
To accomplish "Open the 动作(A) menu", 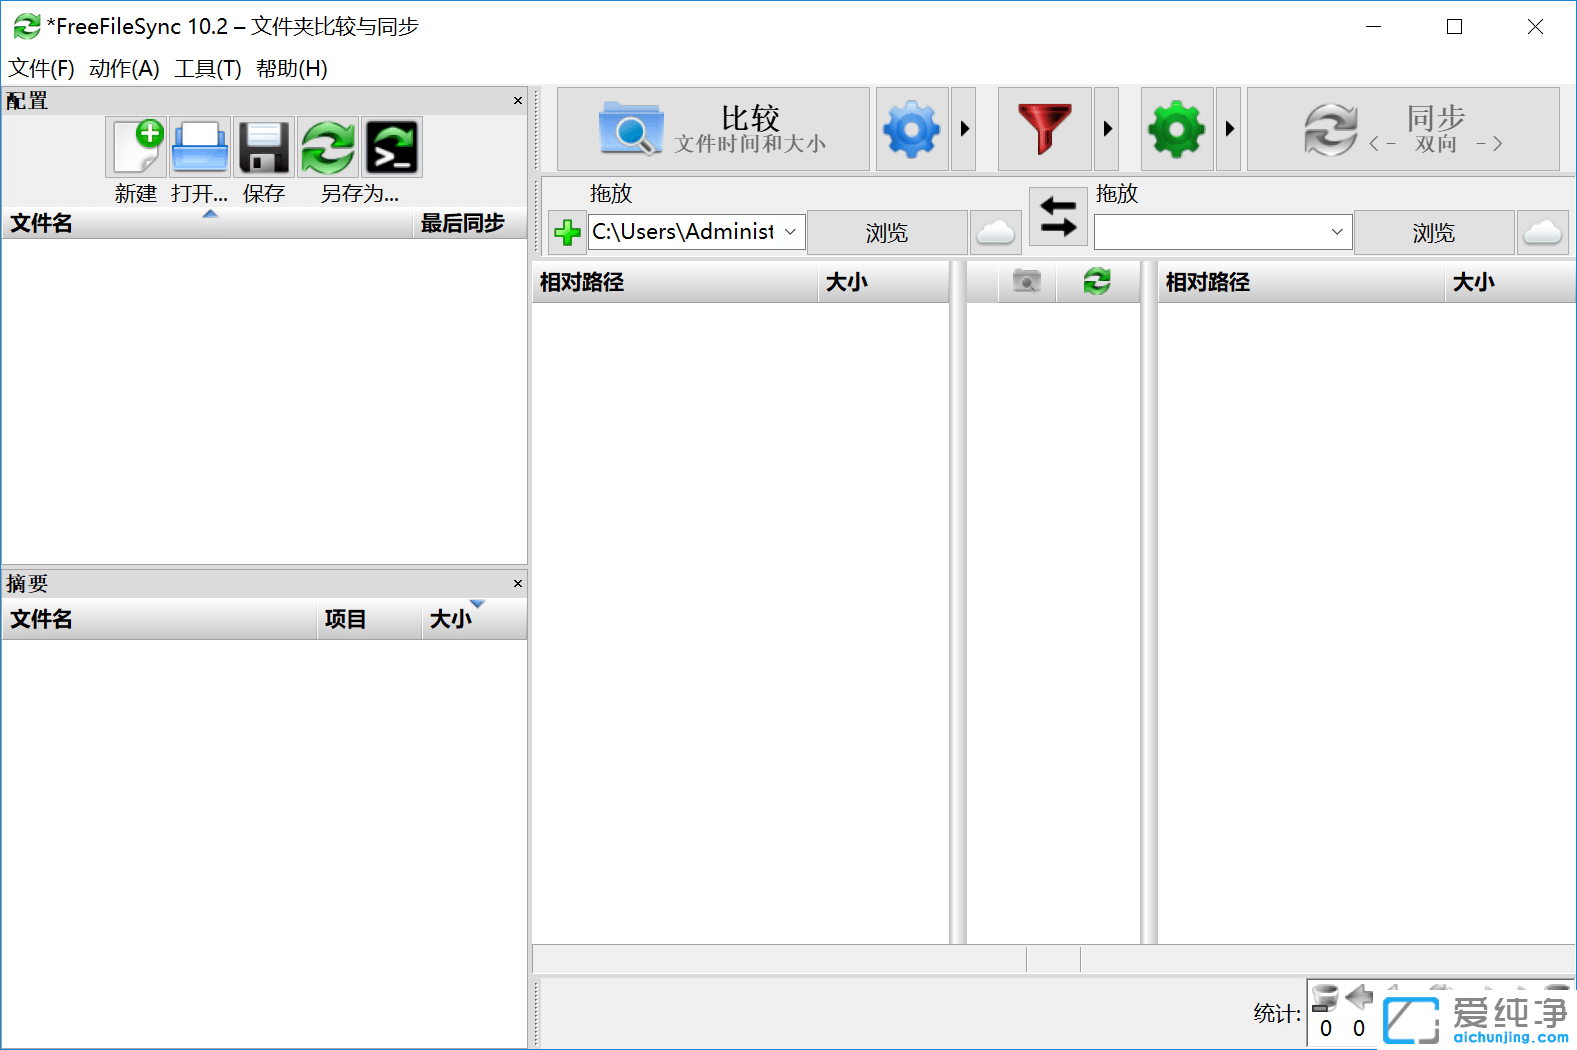I will point(124,69).
